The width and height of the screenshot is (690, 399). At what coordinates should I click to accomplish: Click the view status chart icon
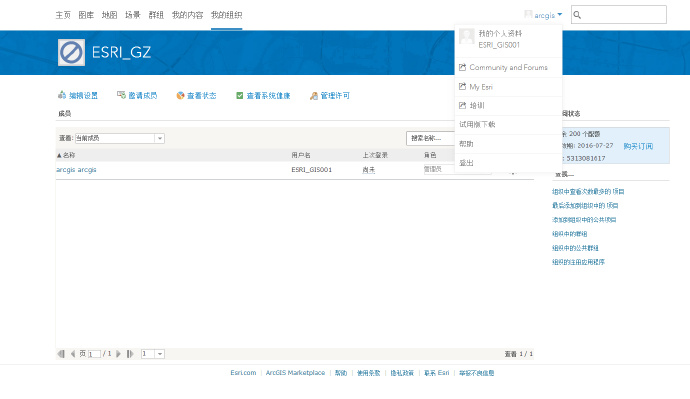click(x=180, y=95)
